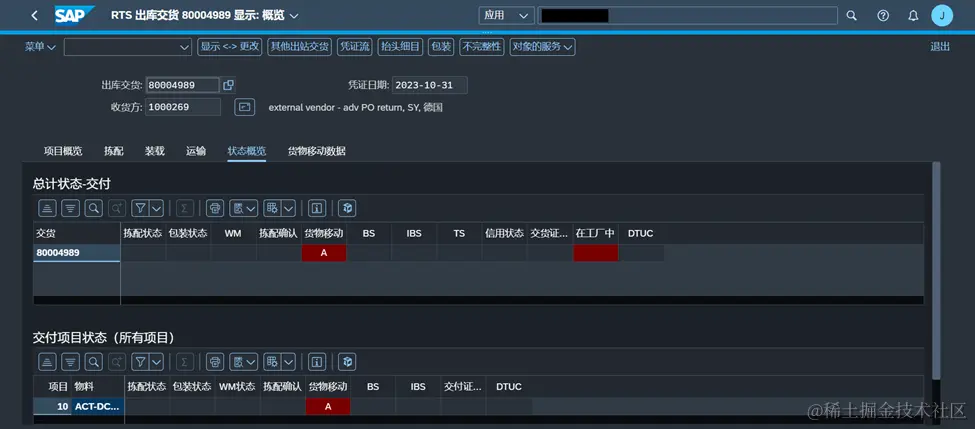The height and width of the screenshot is (429, 975).
Task: Click red 货物移动 status cell A for delivery 80004989
Action: (324, 252)
